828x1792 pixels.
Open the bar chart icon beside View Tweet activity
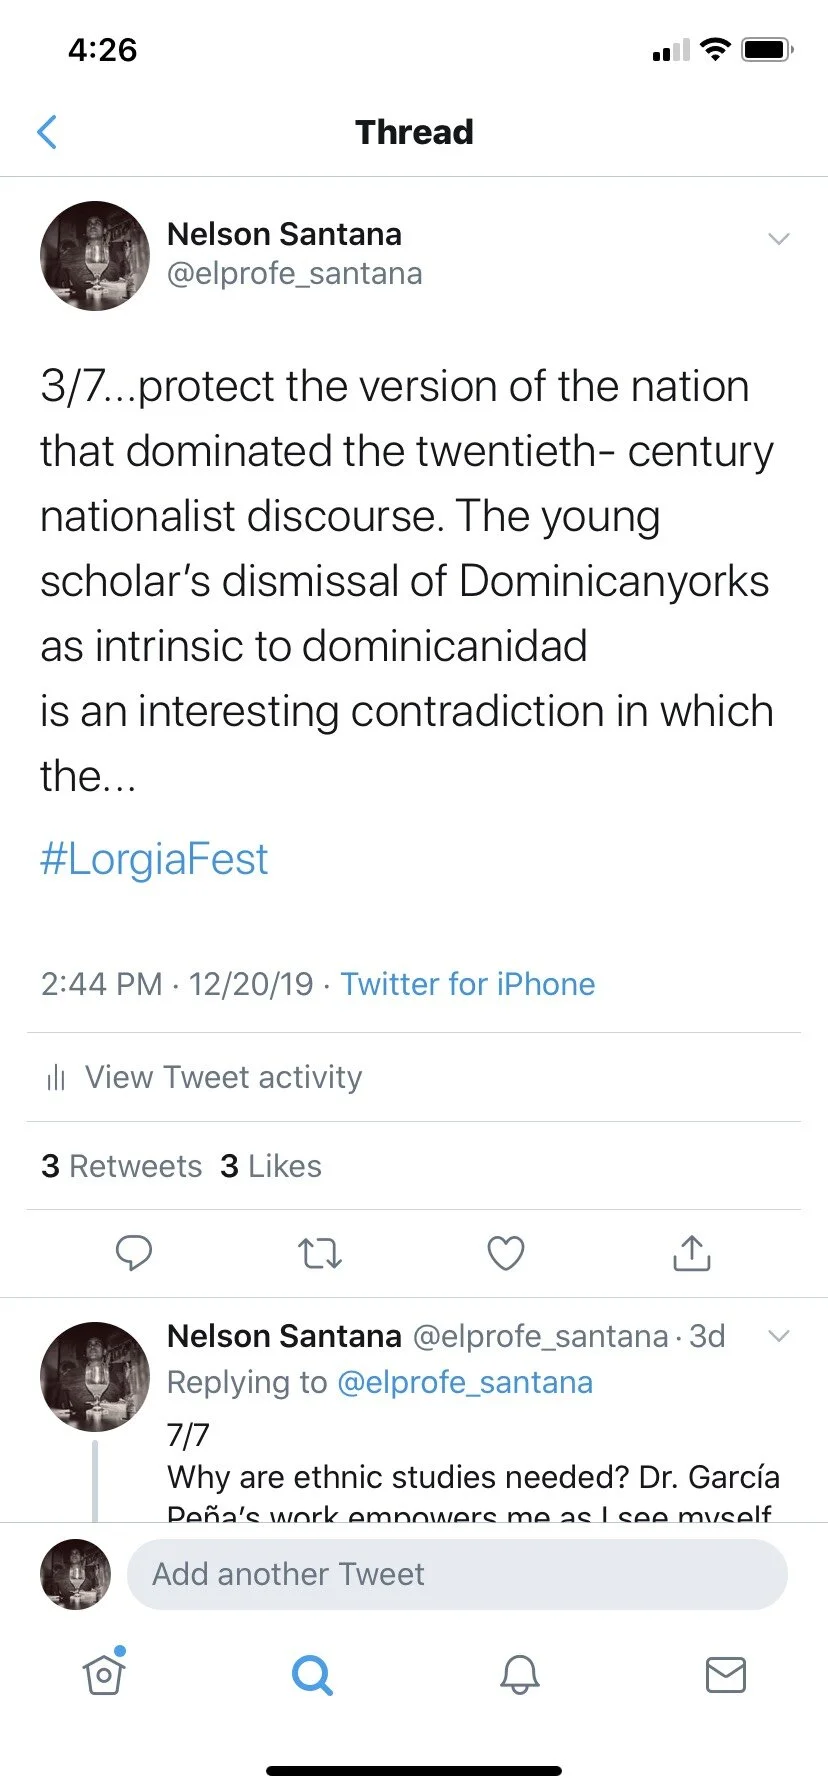56,1077
